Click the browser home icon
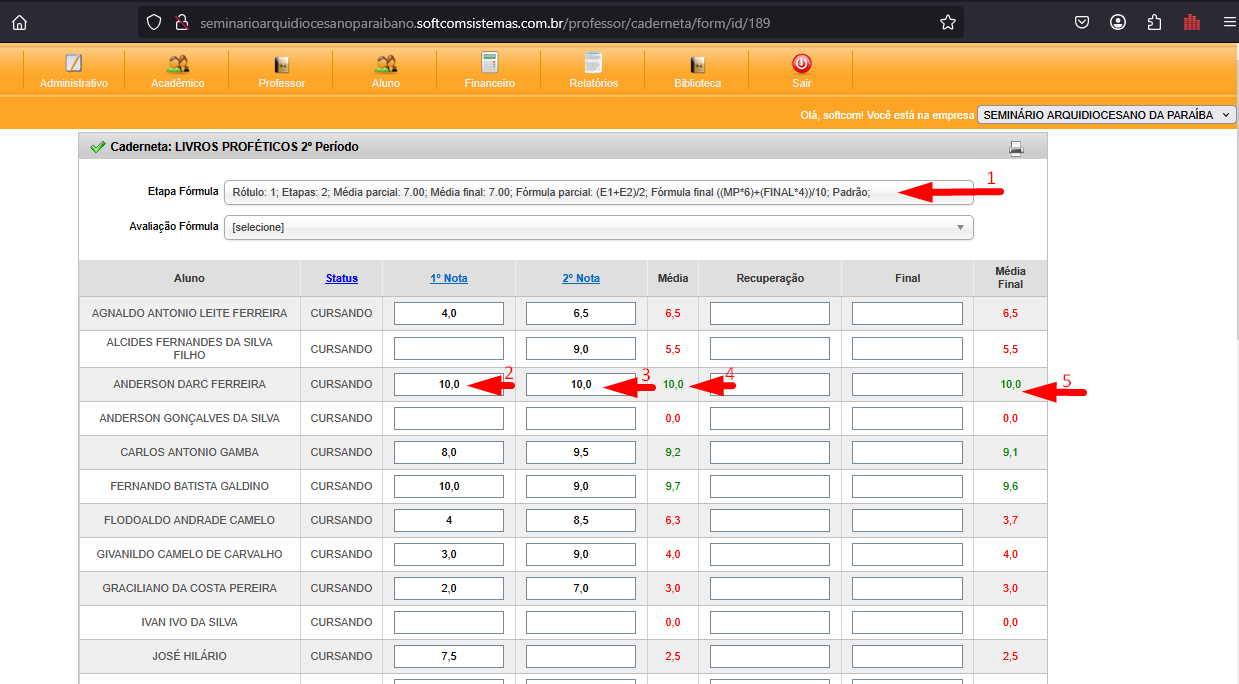Screen dimensions: 1239x684 click(x=19, y=22)
